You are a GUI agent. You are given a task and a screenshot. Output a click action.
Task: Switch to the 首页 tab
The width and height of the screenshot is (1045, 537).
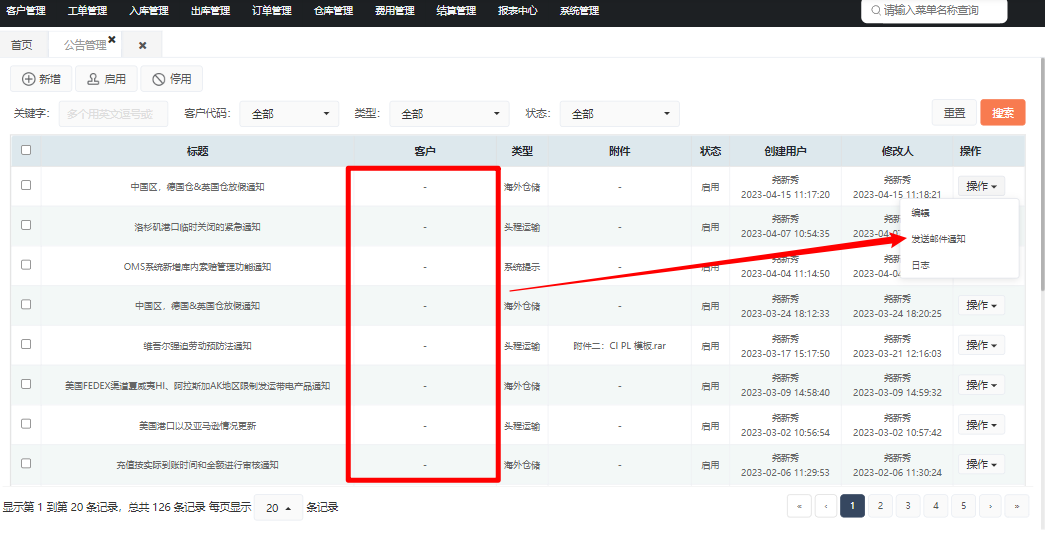point(21,45)
